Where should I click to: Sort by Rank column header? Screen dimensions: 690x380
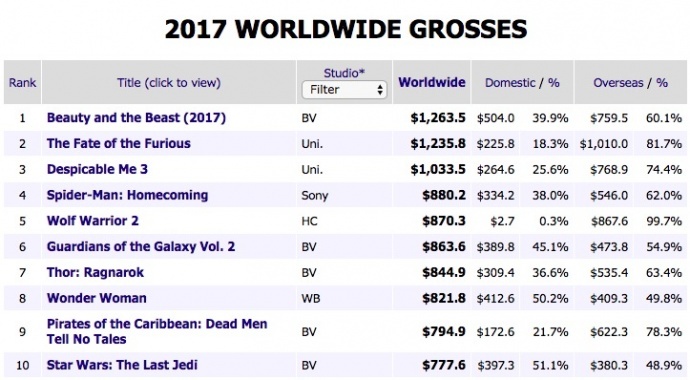(x=22, y=83)
